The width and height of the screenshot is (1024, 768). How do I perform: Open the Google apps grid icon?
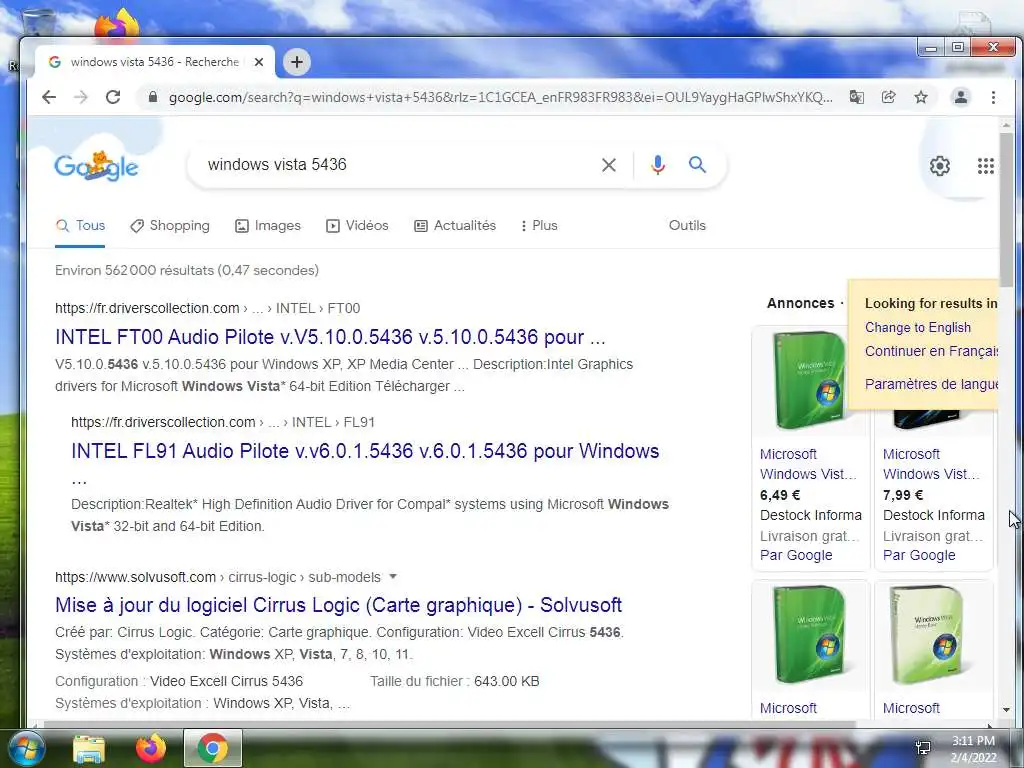pyautogui.click(x=985, y=166)
